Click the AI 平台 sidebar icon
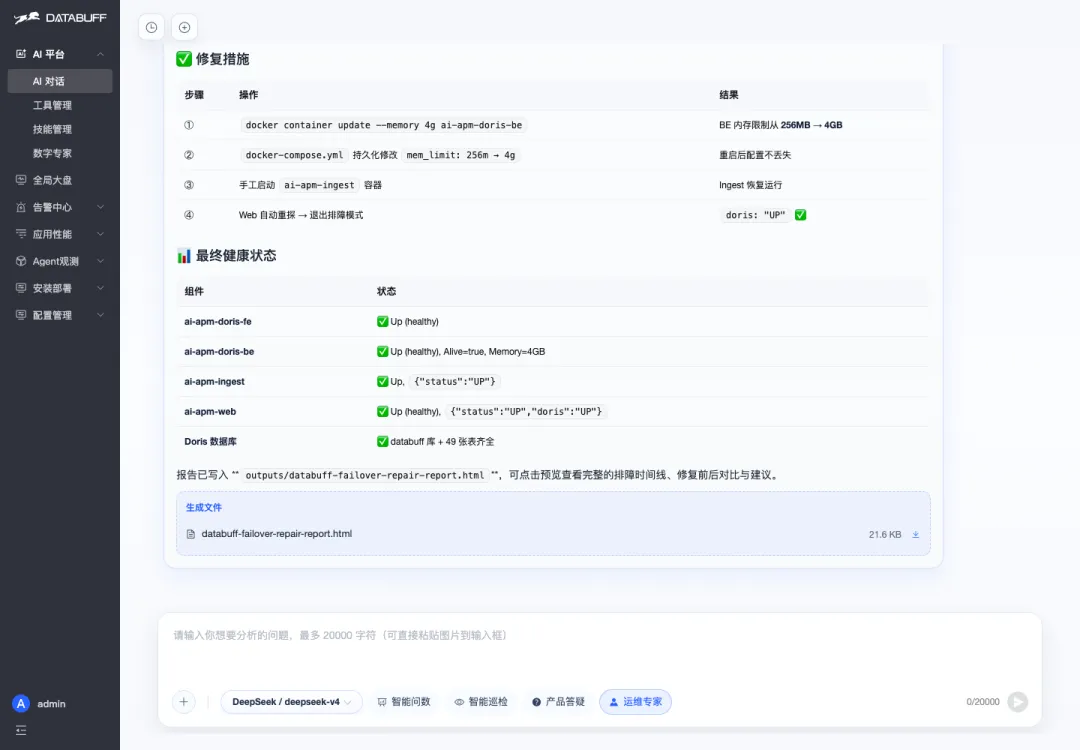This screenshot has height=750, width=1080. click(21, 54)
